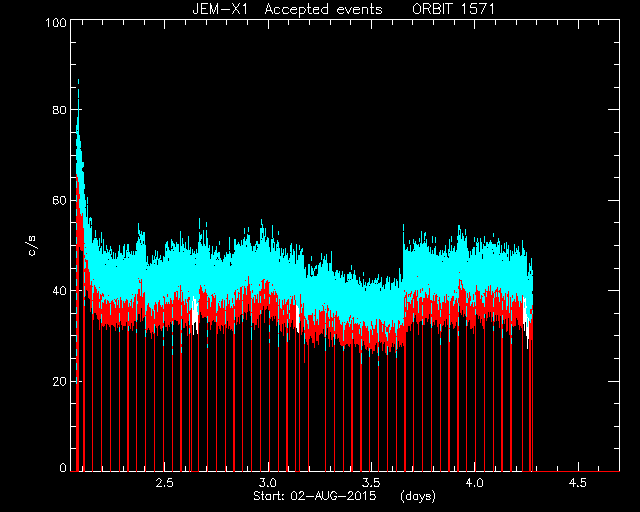The width and height of the screenshot is (640, 512).
Task: Click the '(days)' unit label
Action: pos(418,496)
